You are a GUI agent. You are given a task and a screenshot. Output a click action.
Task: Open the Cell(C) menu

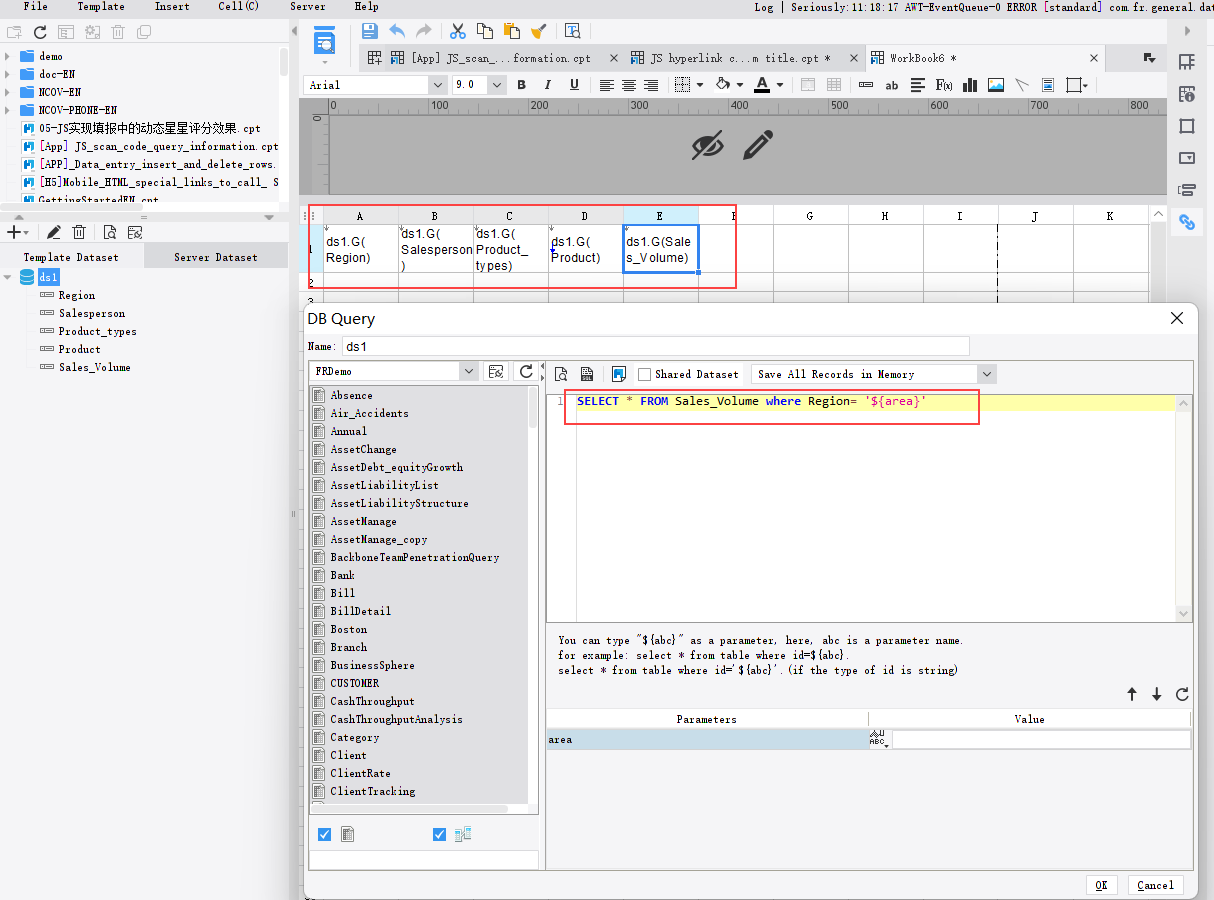(x=238, y=6)
